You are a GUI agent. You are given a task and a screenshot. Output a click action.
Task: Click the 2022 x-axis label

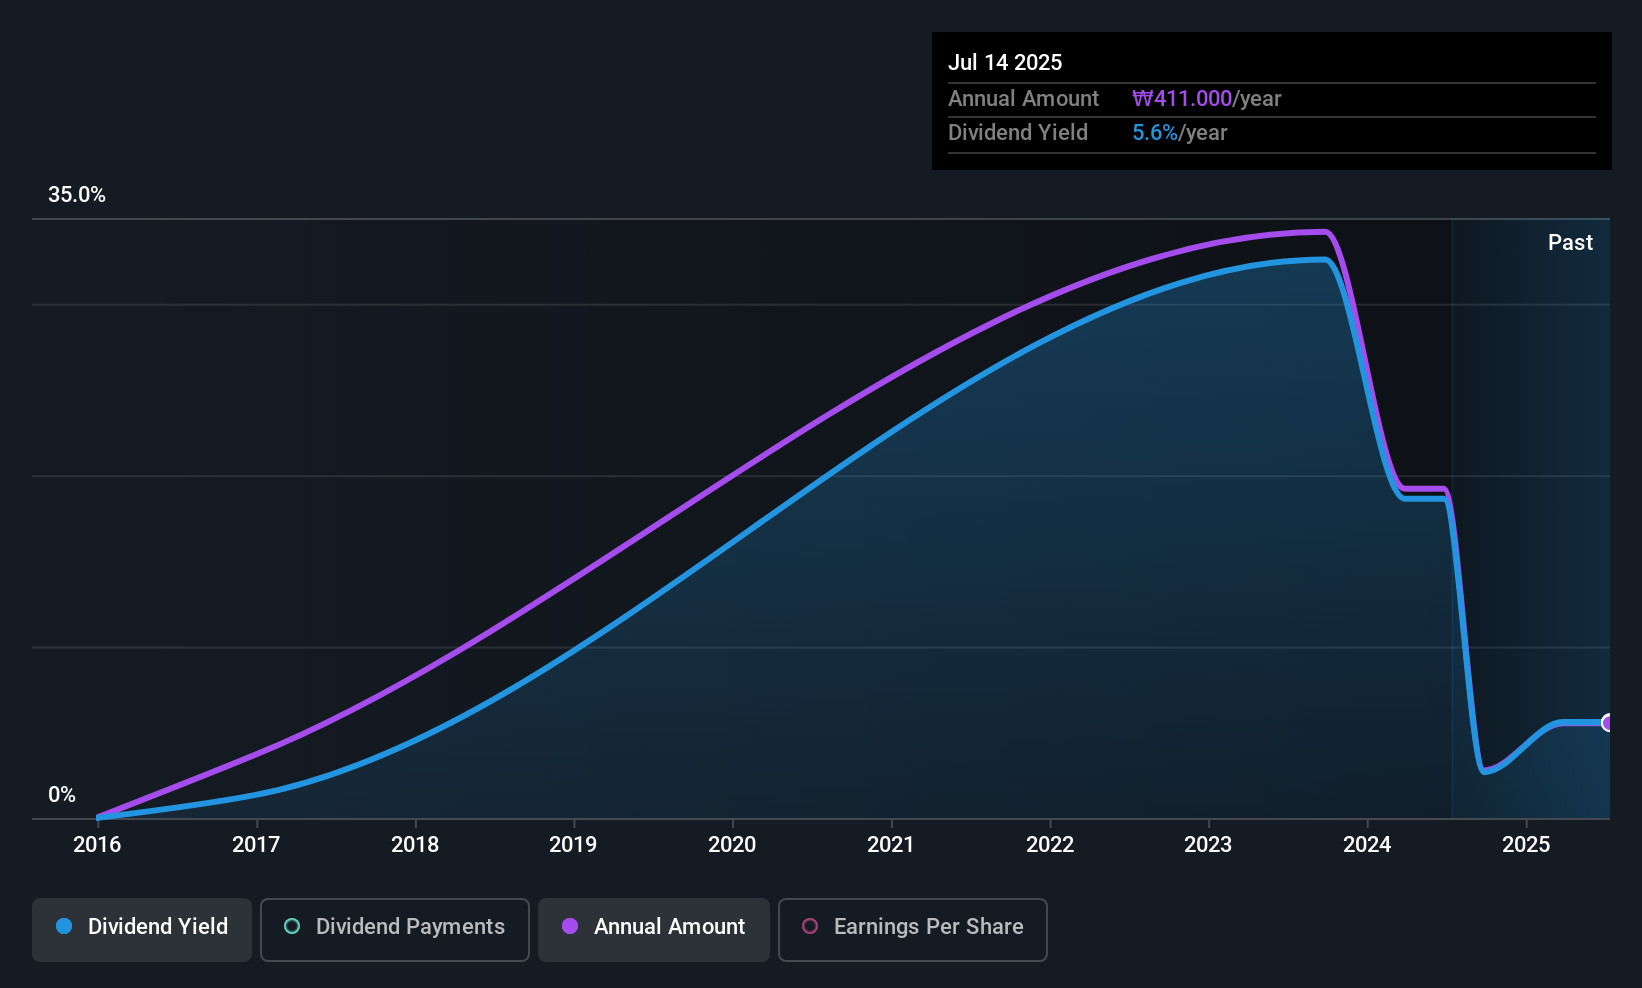(1050, 844)
